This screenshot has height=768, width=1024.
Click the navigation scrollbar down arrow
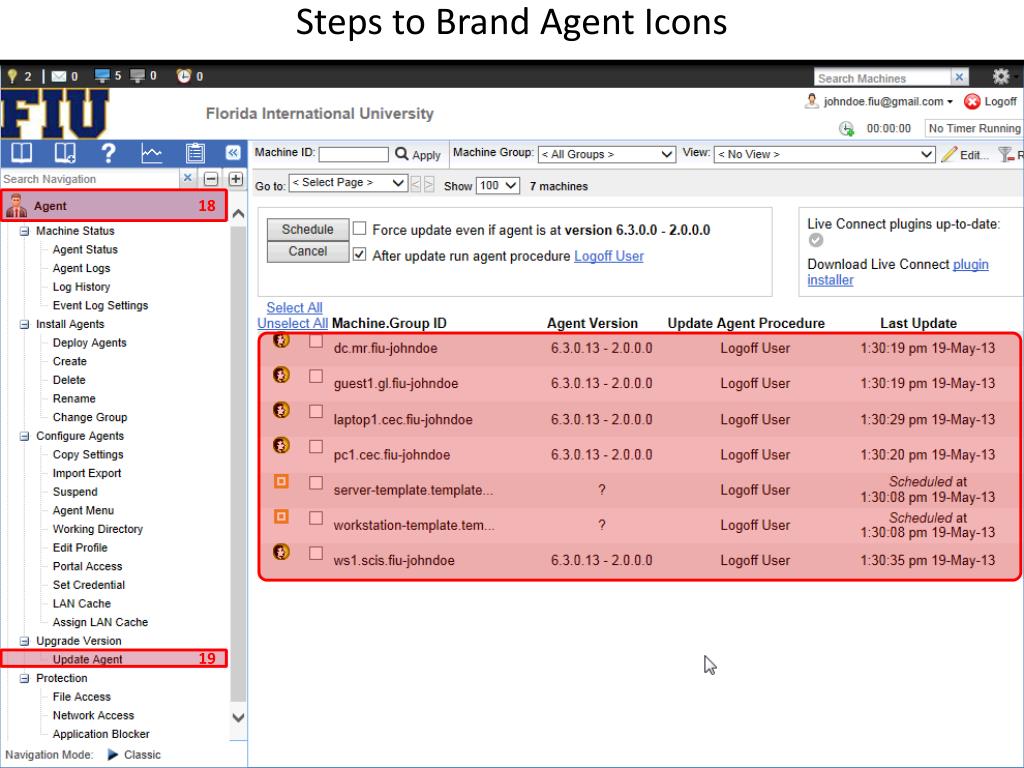click(x=238, y=717)
